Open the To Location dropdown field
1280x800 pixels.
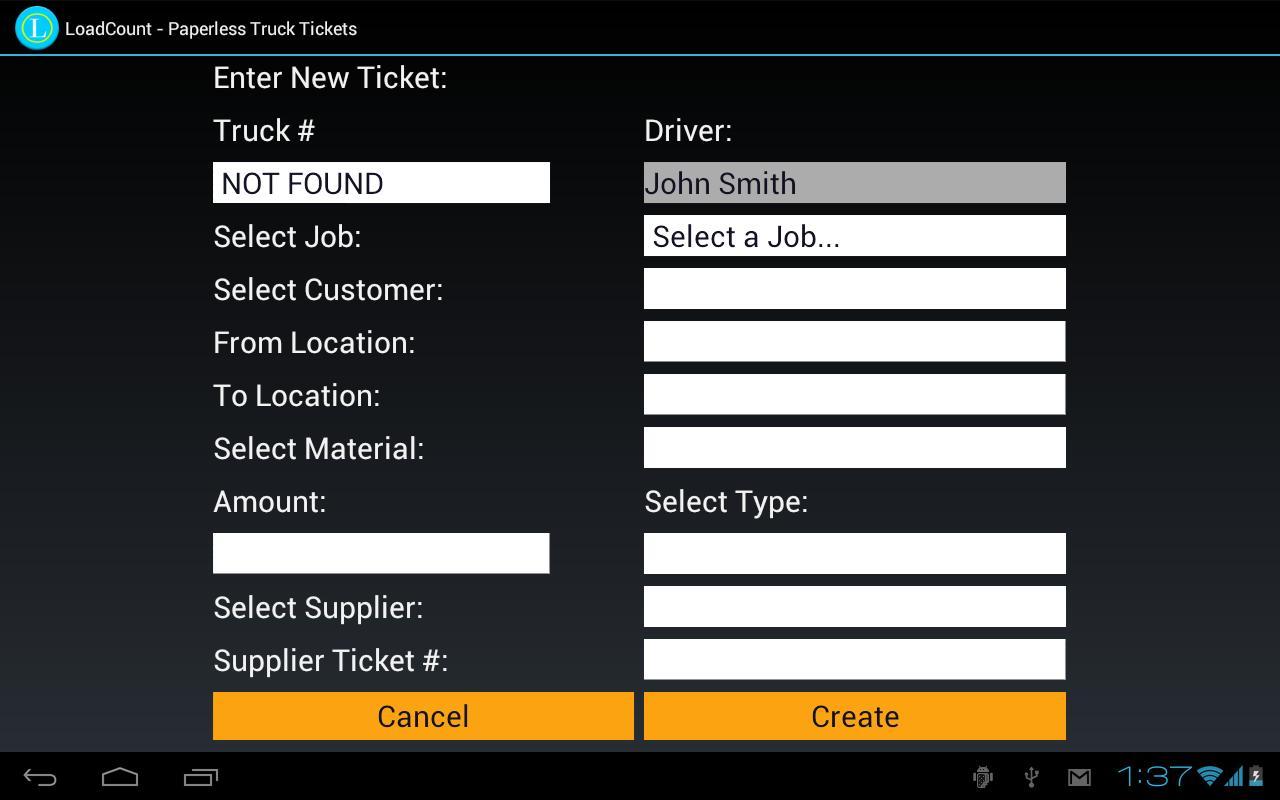(855, 394)
